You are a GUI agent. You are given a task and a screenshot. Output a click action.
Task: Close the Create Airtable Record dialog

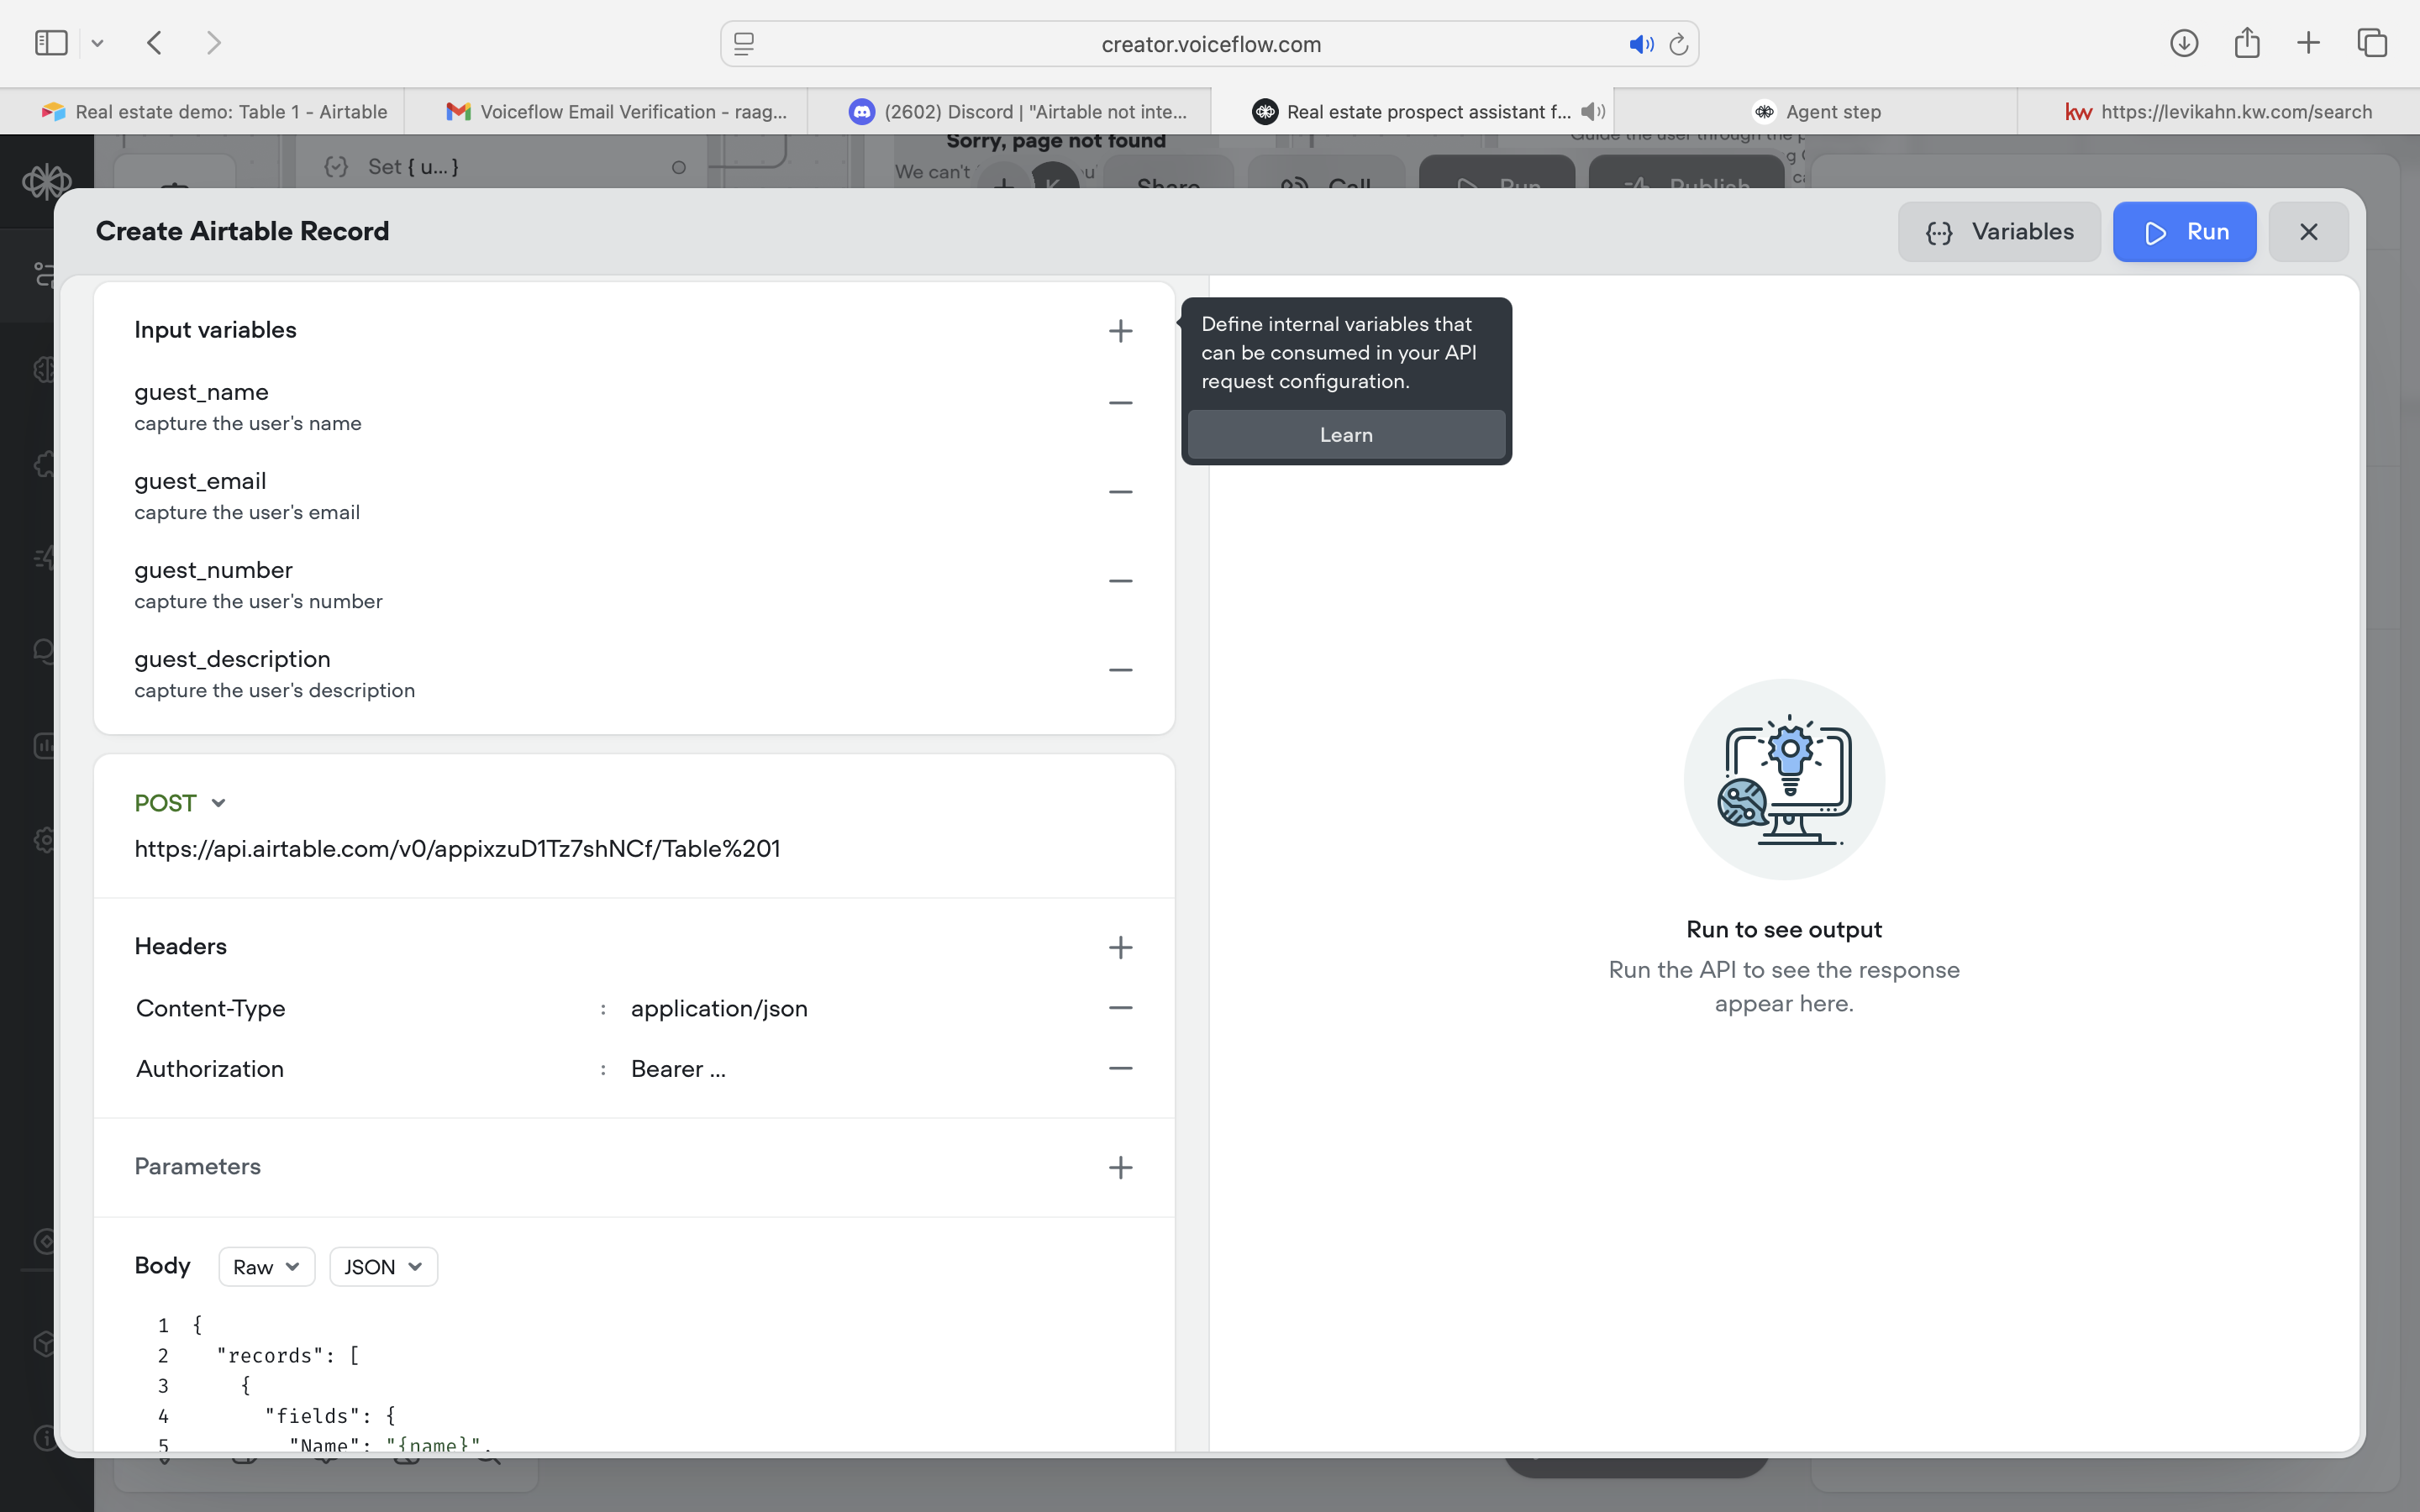2308,232
